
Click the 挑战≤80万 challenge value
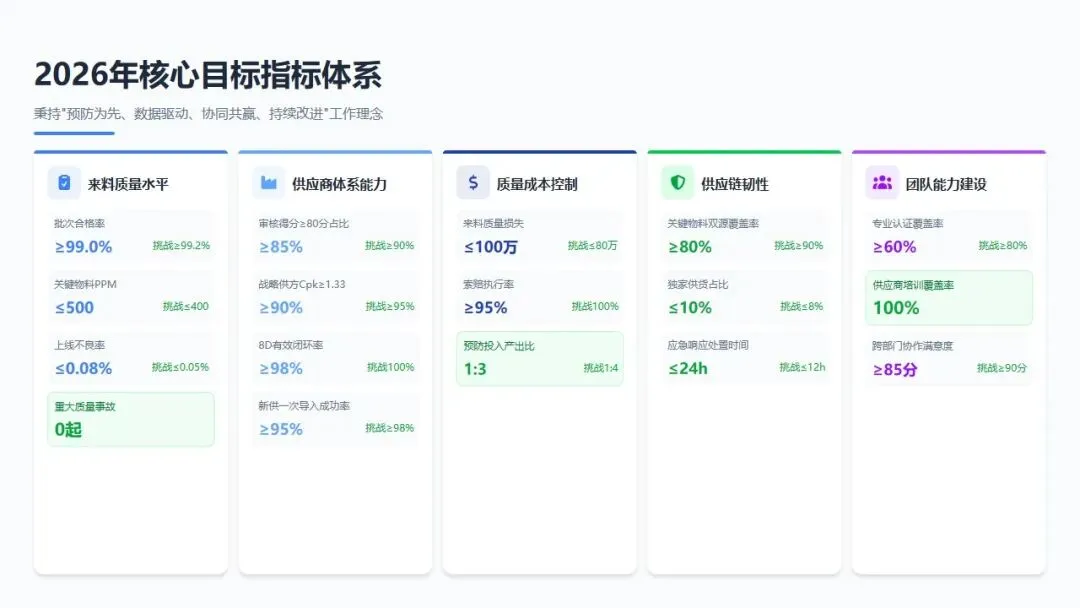click(592, 245)
